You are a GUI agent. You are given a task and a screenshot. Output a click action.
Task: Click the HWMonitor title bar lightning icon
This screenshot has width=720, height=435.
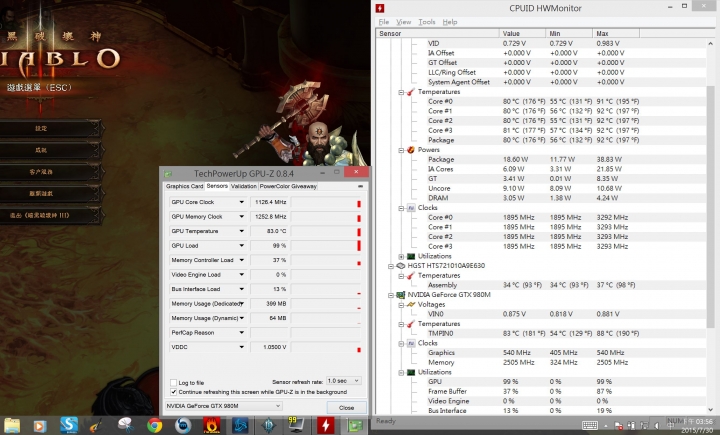[x=380, y=8]
